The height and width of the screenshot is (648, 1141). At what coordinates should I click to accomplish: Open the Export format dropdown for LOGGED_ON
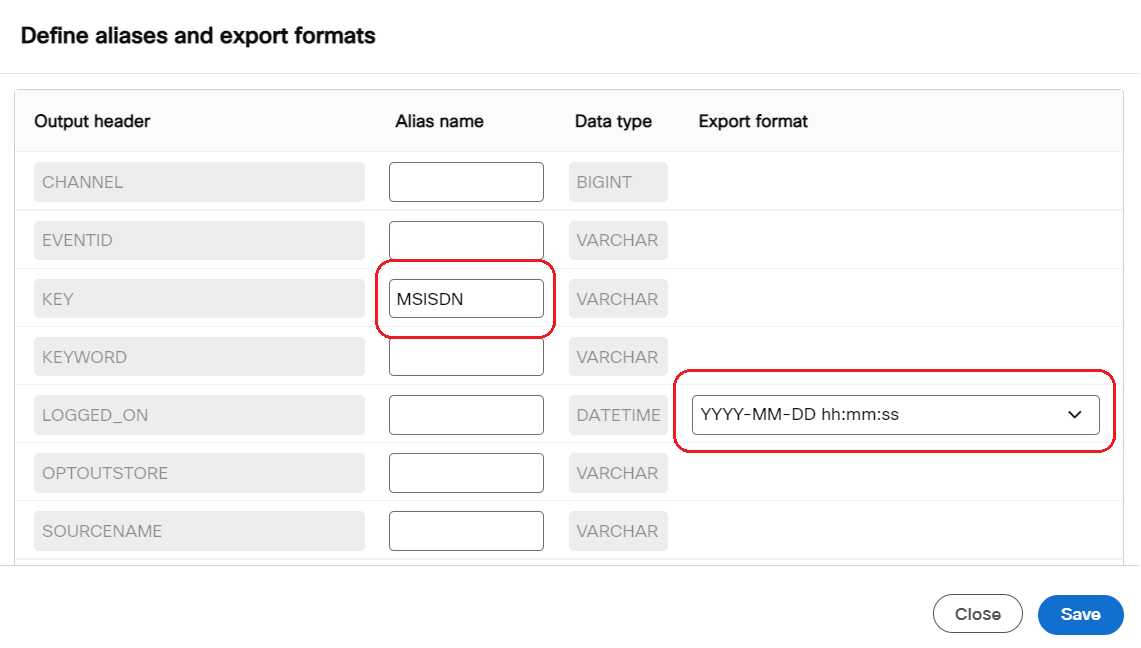point(895,414)
